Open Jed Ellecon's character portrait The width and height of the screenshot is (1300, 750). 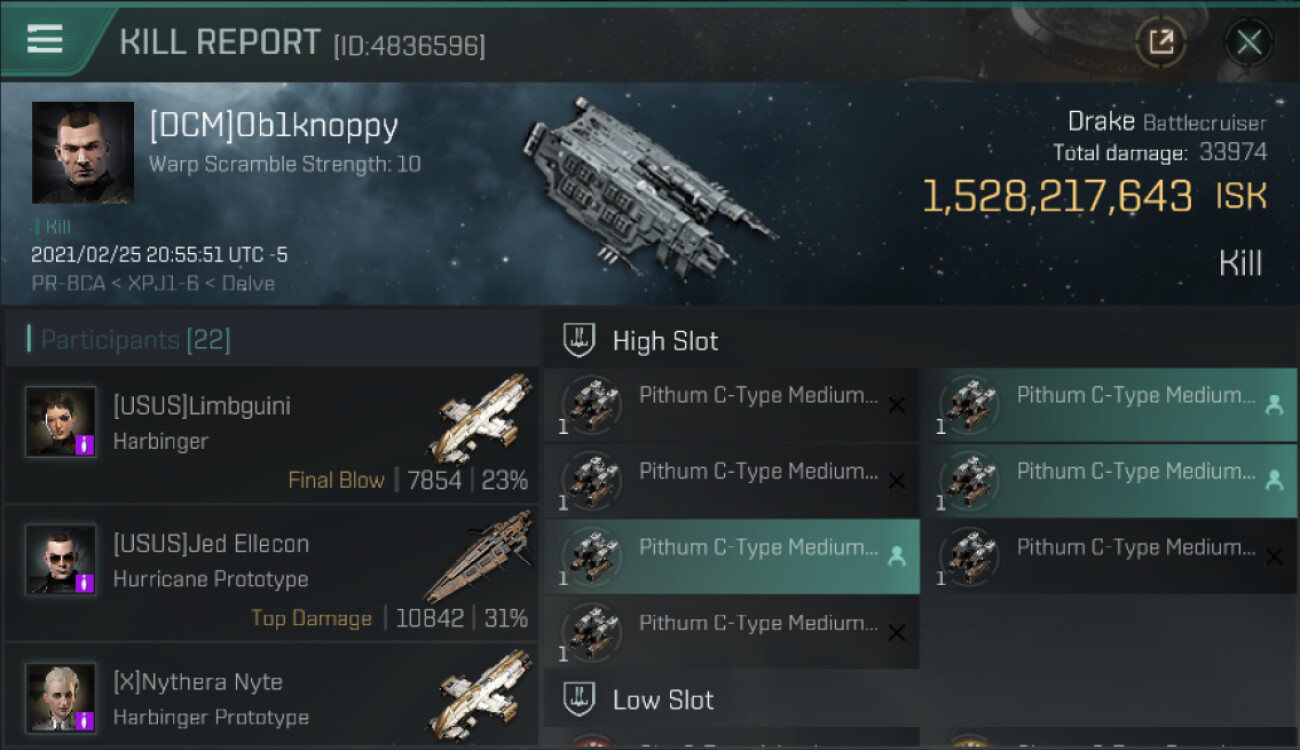click(x=60, y=558)
